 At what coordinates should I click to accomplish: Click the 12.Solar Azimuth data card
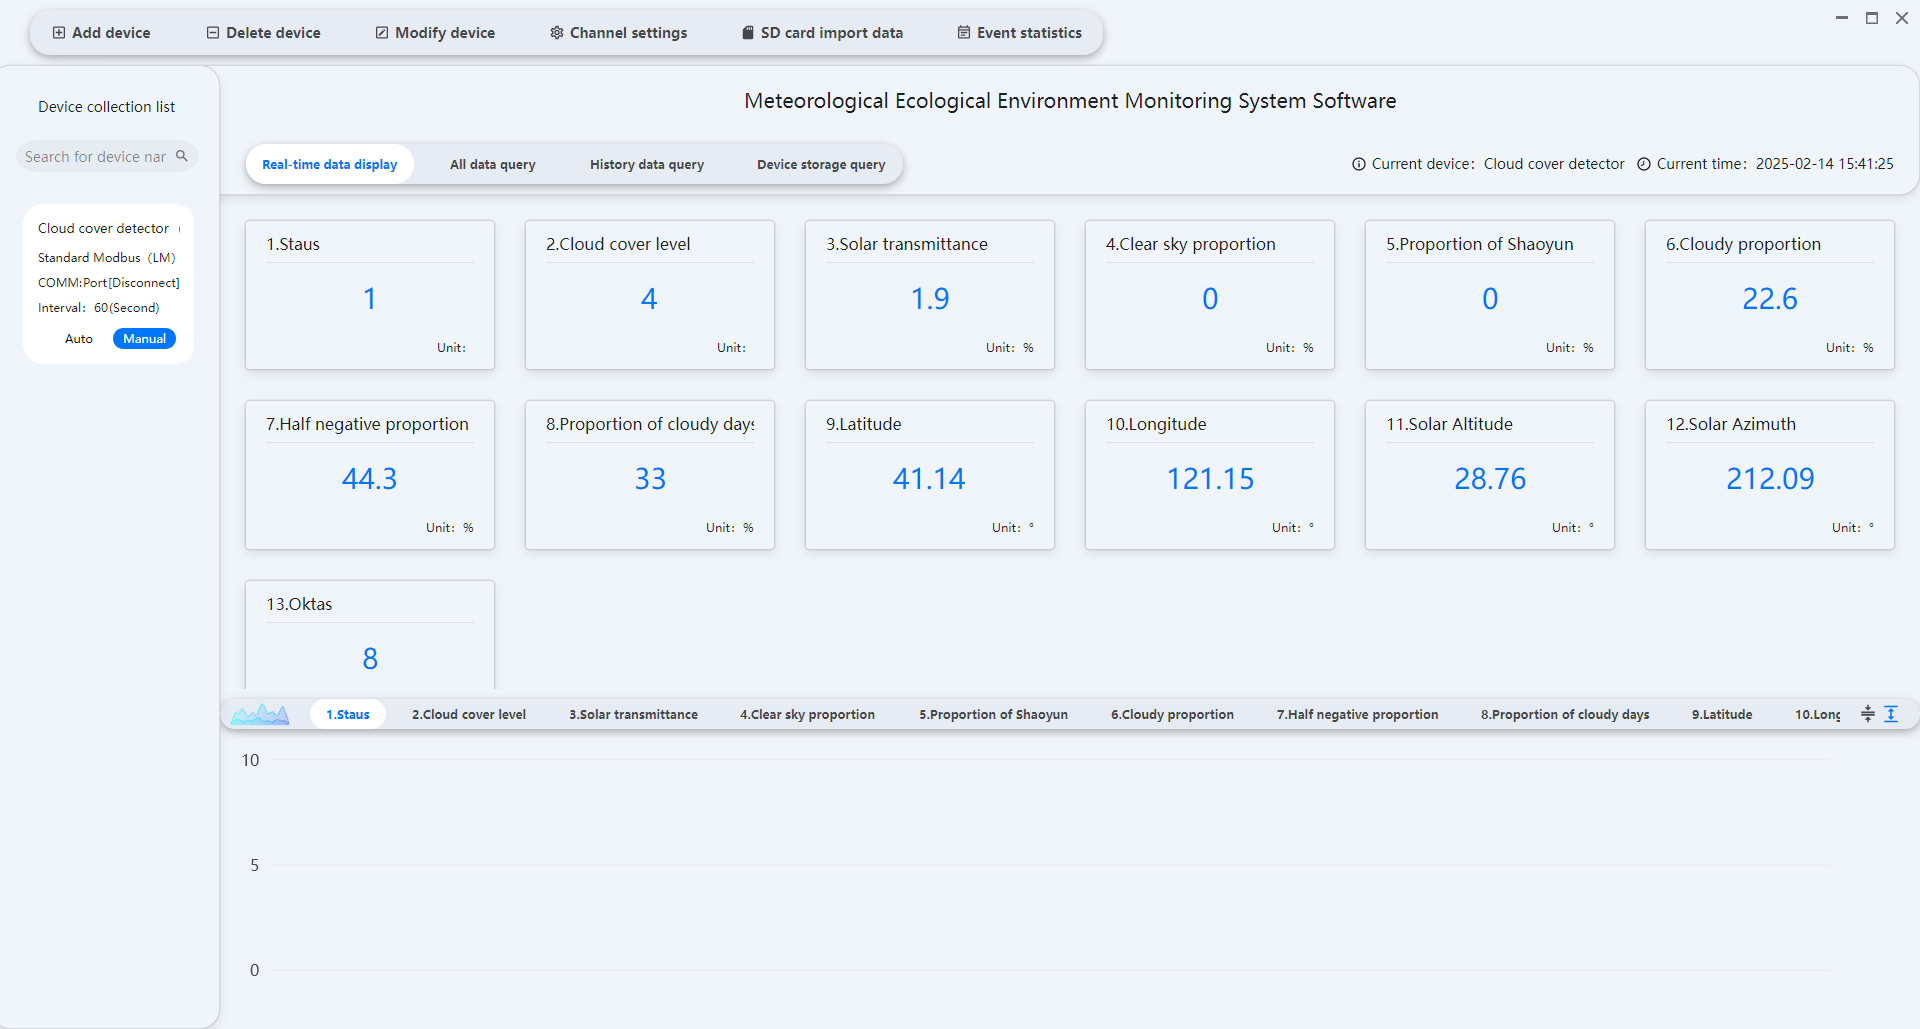tap(1769, 475)
